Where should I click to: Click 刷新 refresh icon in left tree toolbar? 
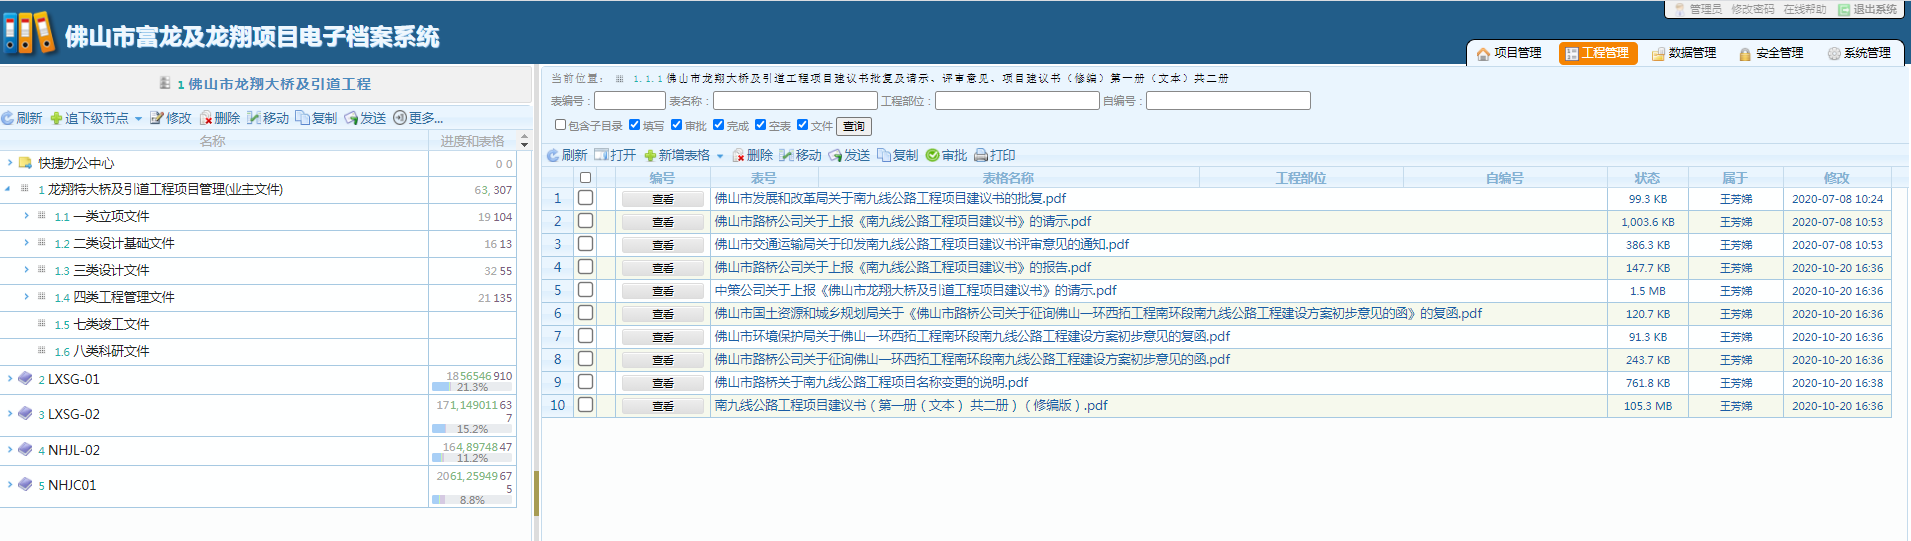click(x=8, y=118)
